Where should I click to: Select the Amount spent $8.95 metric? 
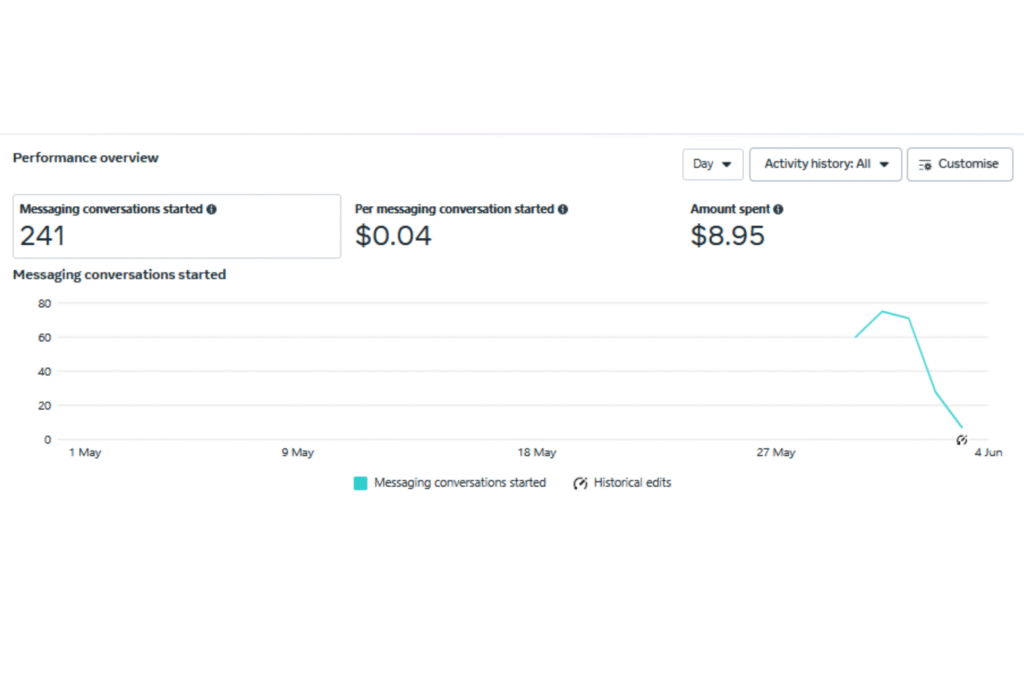tap(728, 236)
